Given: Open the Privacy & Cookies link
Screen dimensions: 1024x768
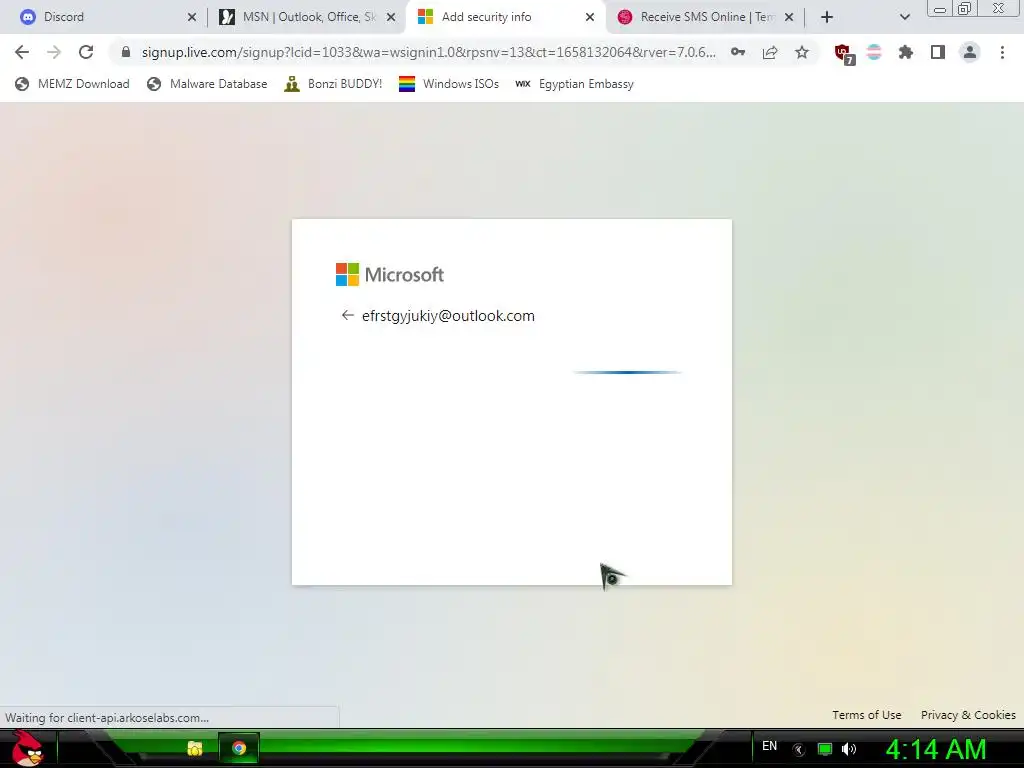Looking at the screenshot, I should point(968,715).
